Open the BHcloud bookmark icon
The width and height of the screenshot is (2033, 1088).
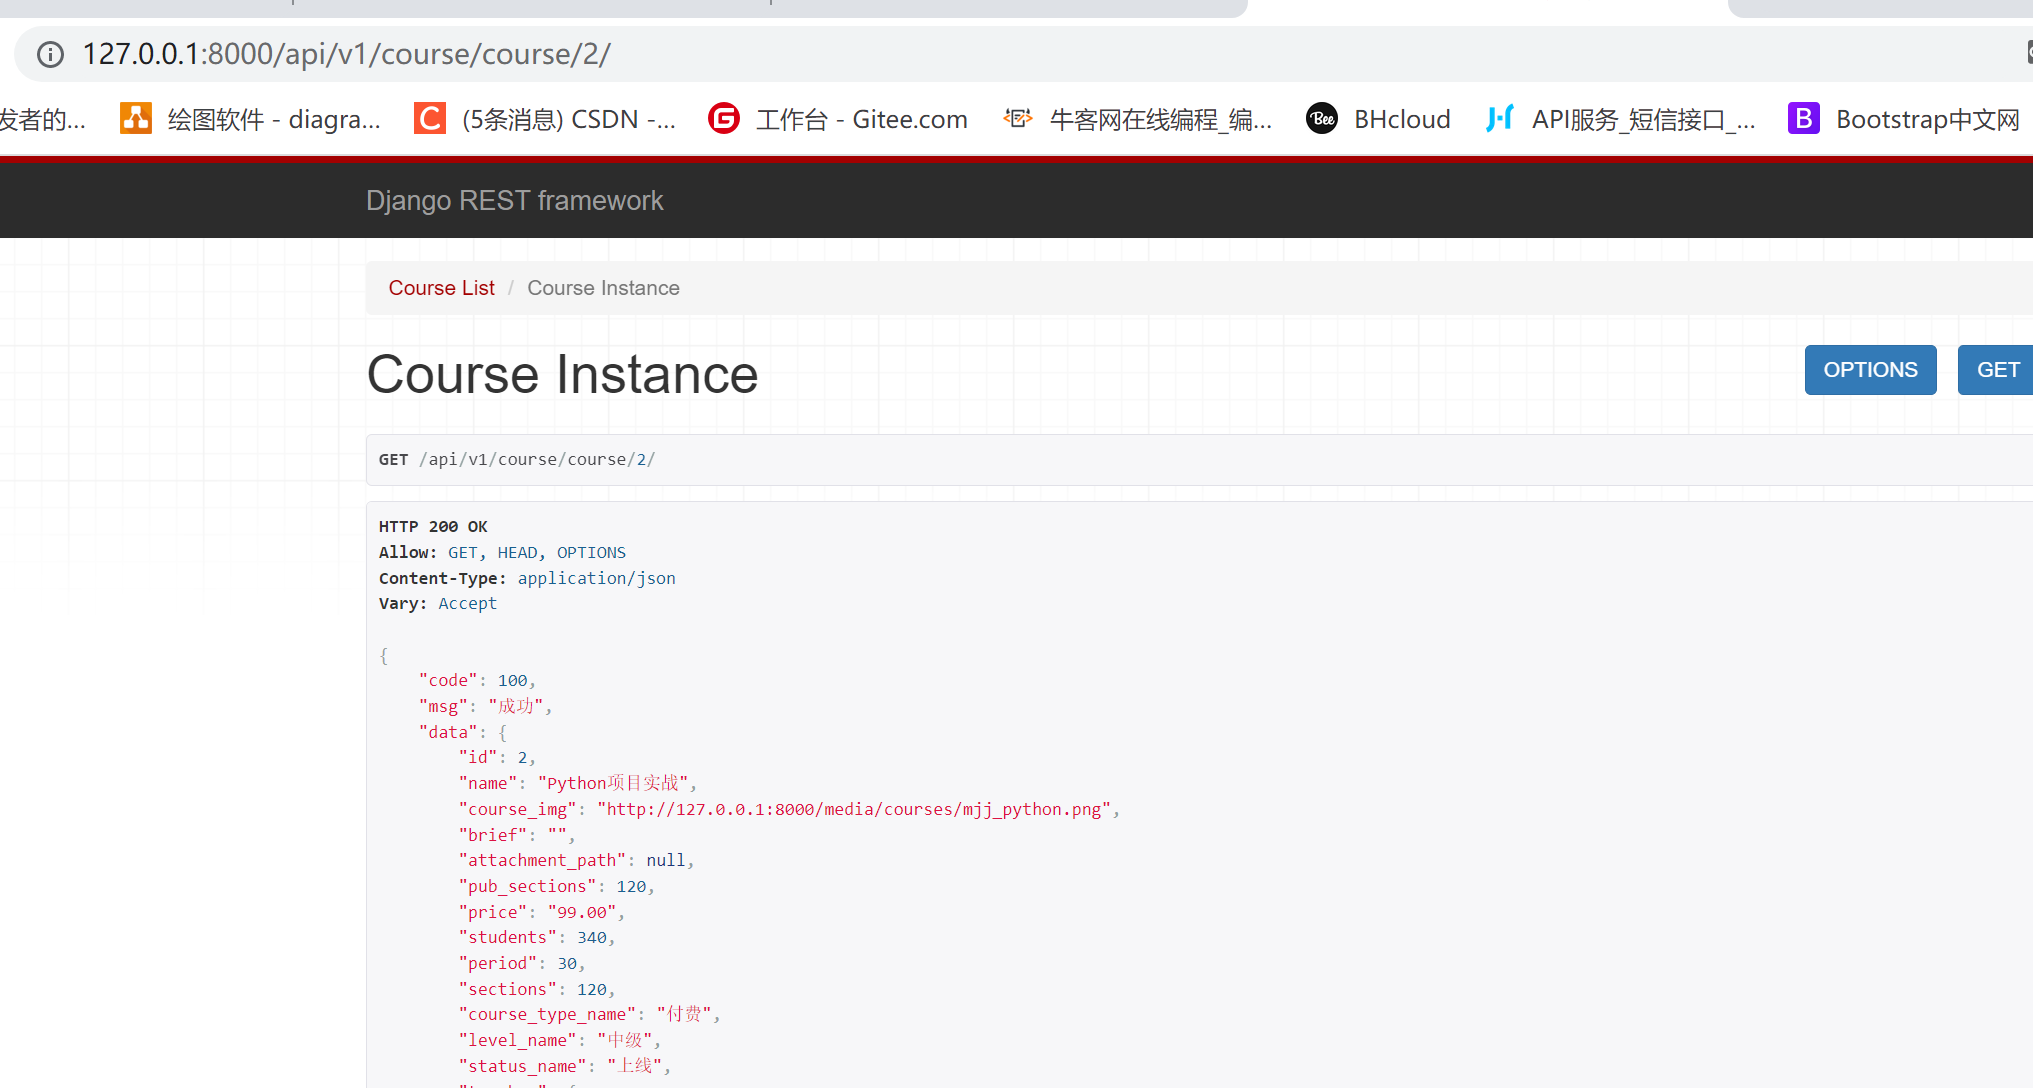(1322, 118)
